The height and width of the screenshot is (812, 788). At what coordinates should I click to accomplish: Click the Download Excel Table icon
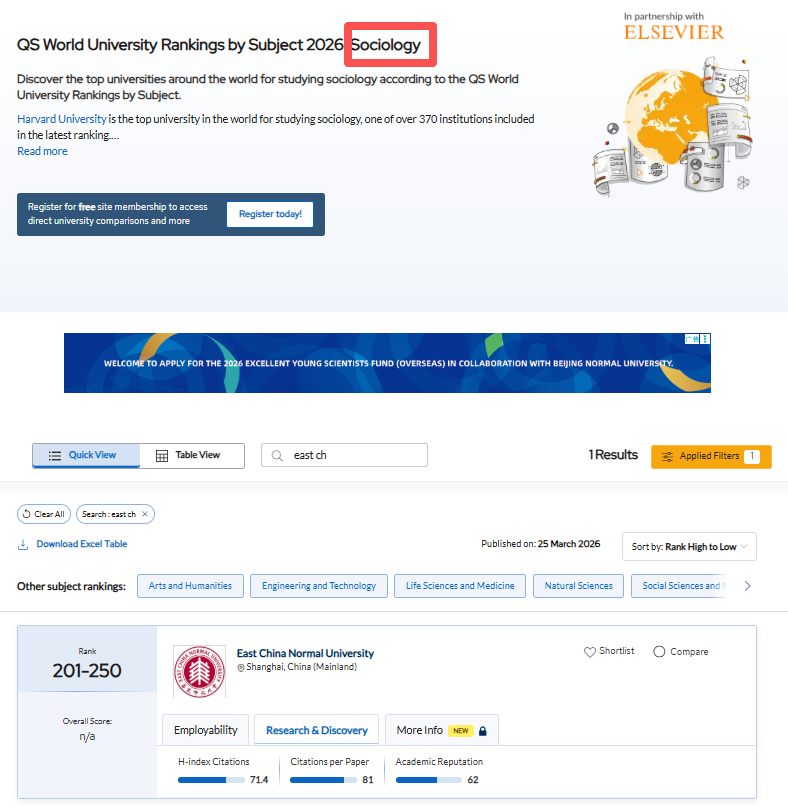point(23,544)
